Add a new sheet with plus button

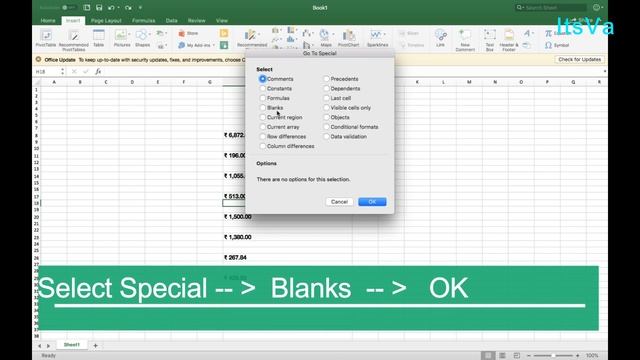(95, 345)
